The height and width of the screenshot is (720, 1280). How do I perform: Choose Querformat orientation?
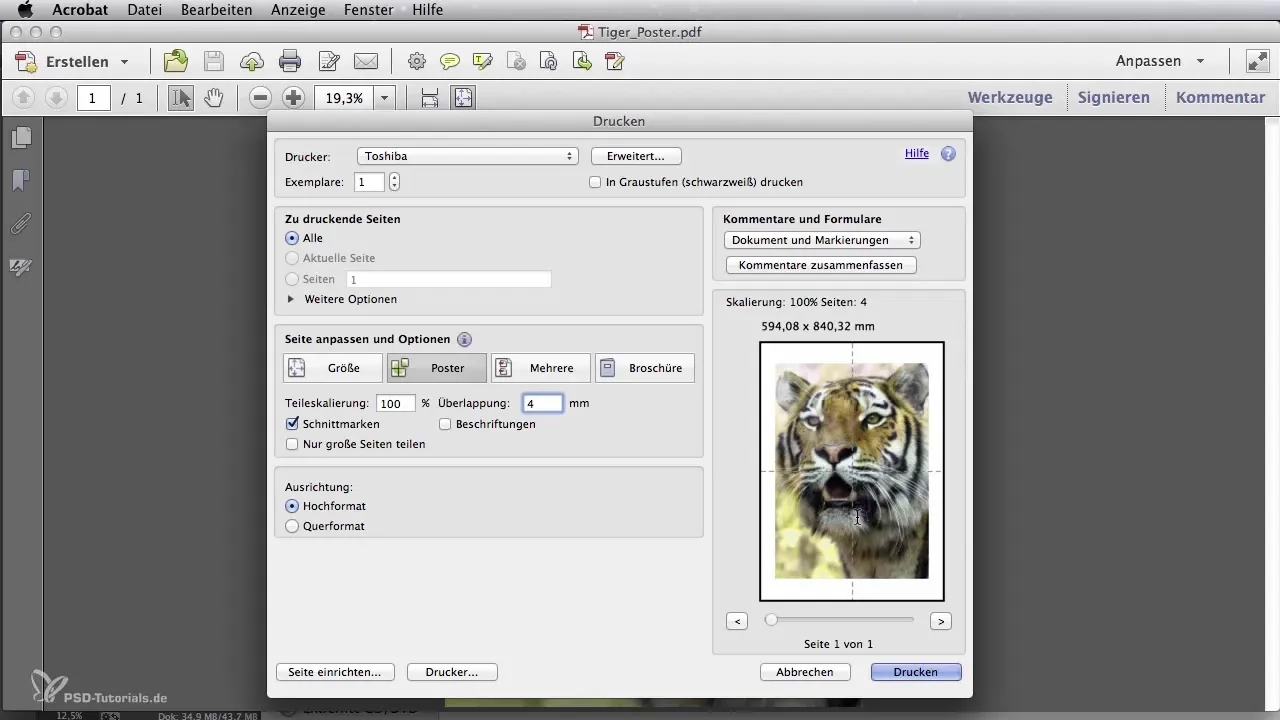pos(292,526)
